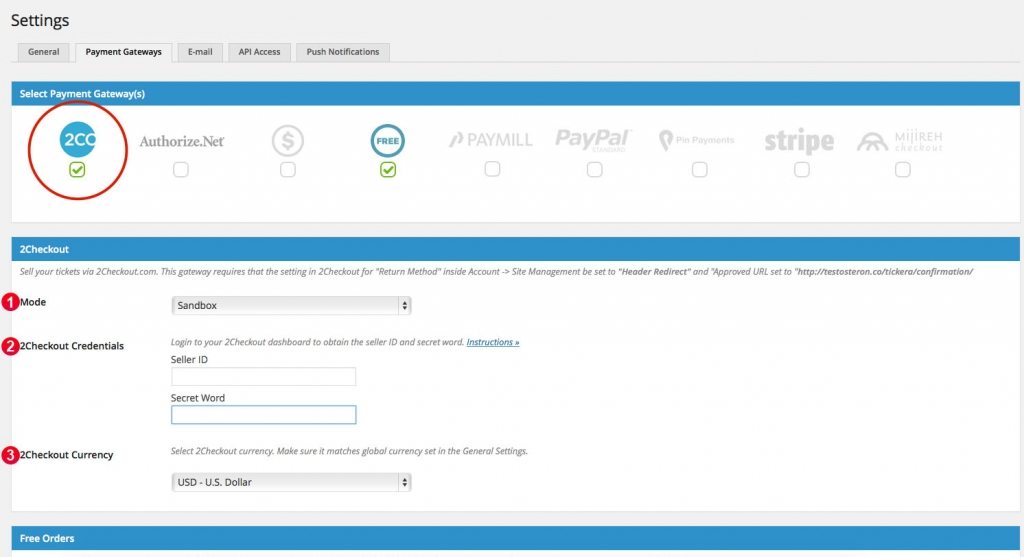The height and width of the screenshot is (557, 1024).
Task: Click the Seller ID input field
Action: pos(263,376)
